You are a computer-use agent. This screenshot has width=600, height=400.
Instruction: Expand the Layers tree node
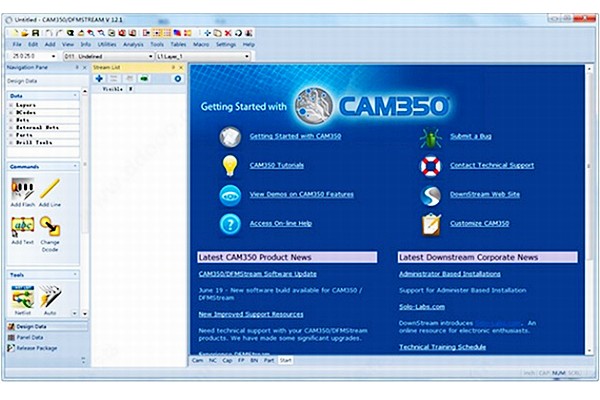(11, 105)
